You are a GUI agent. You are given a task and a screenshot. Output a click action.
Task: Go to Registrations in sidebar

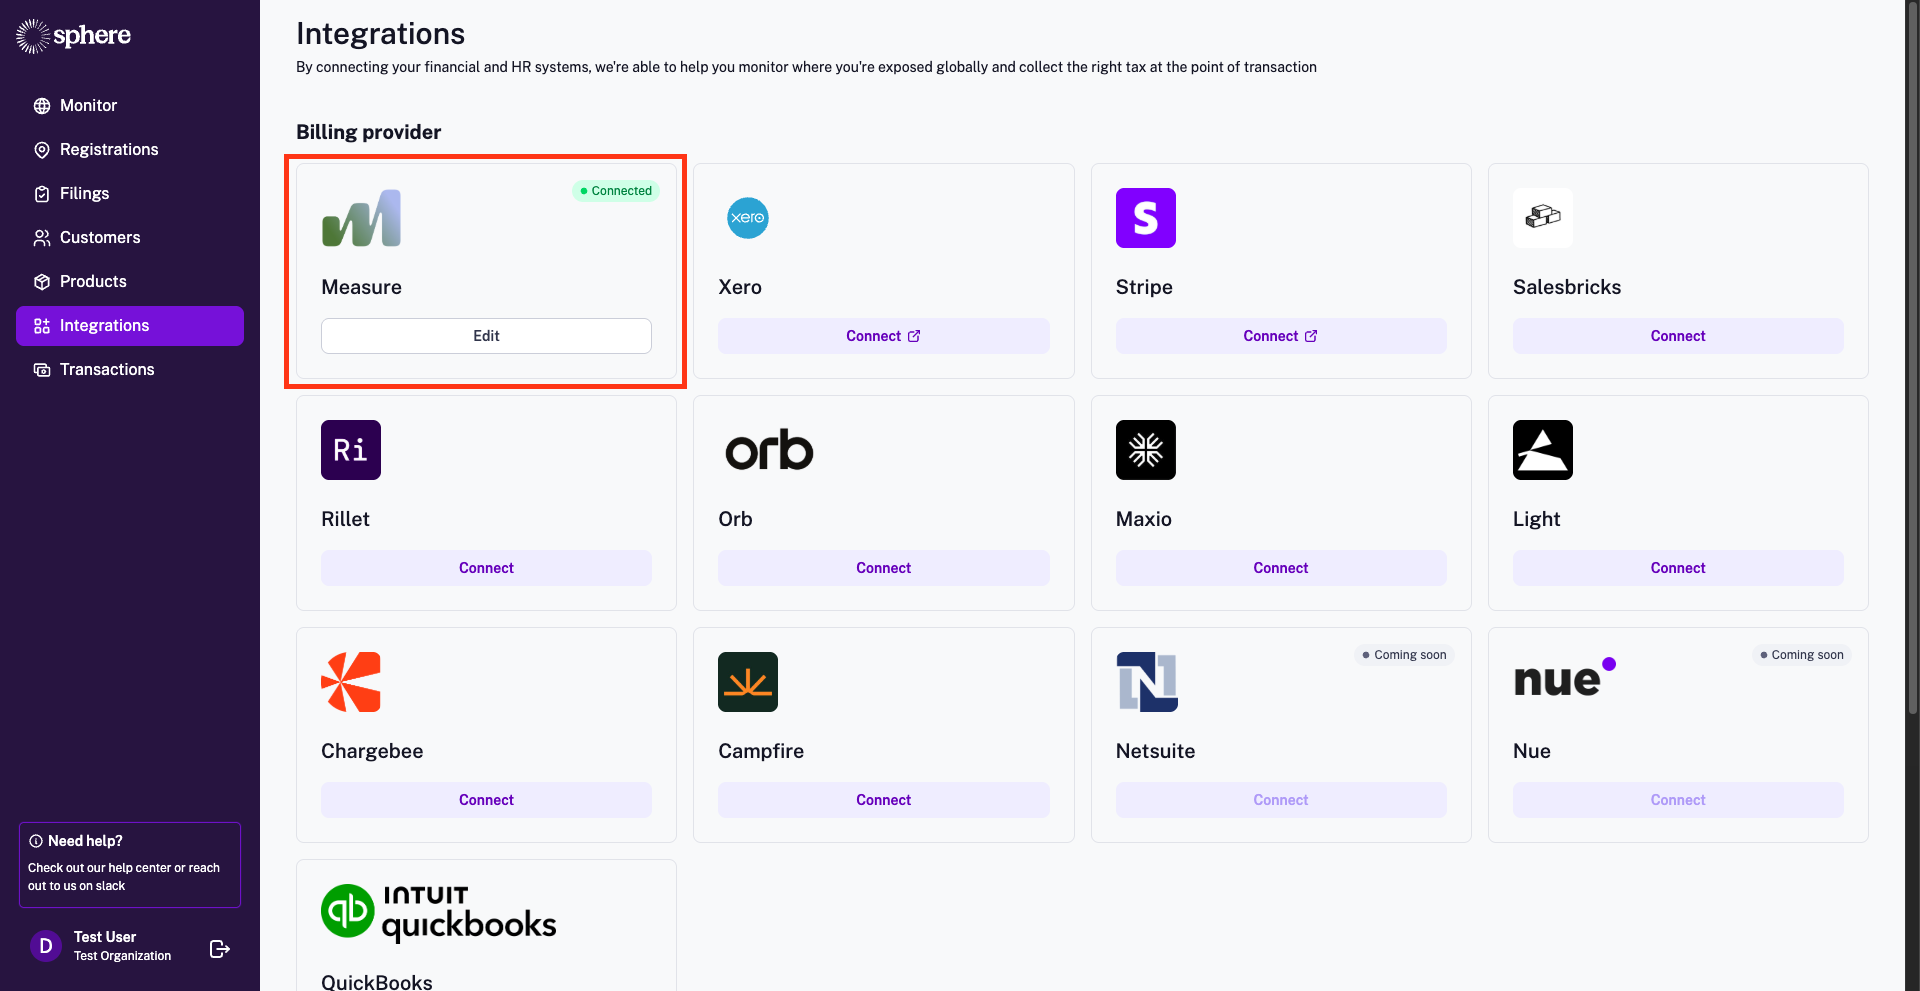pyautogui.click(x=109, y=150)
